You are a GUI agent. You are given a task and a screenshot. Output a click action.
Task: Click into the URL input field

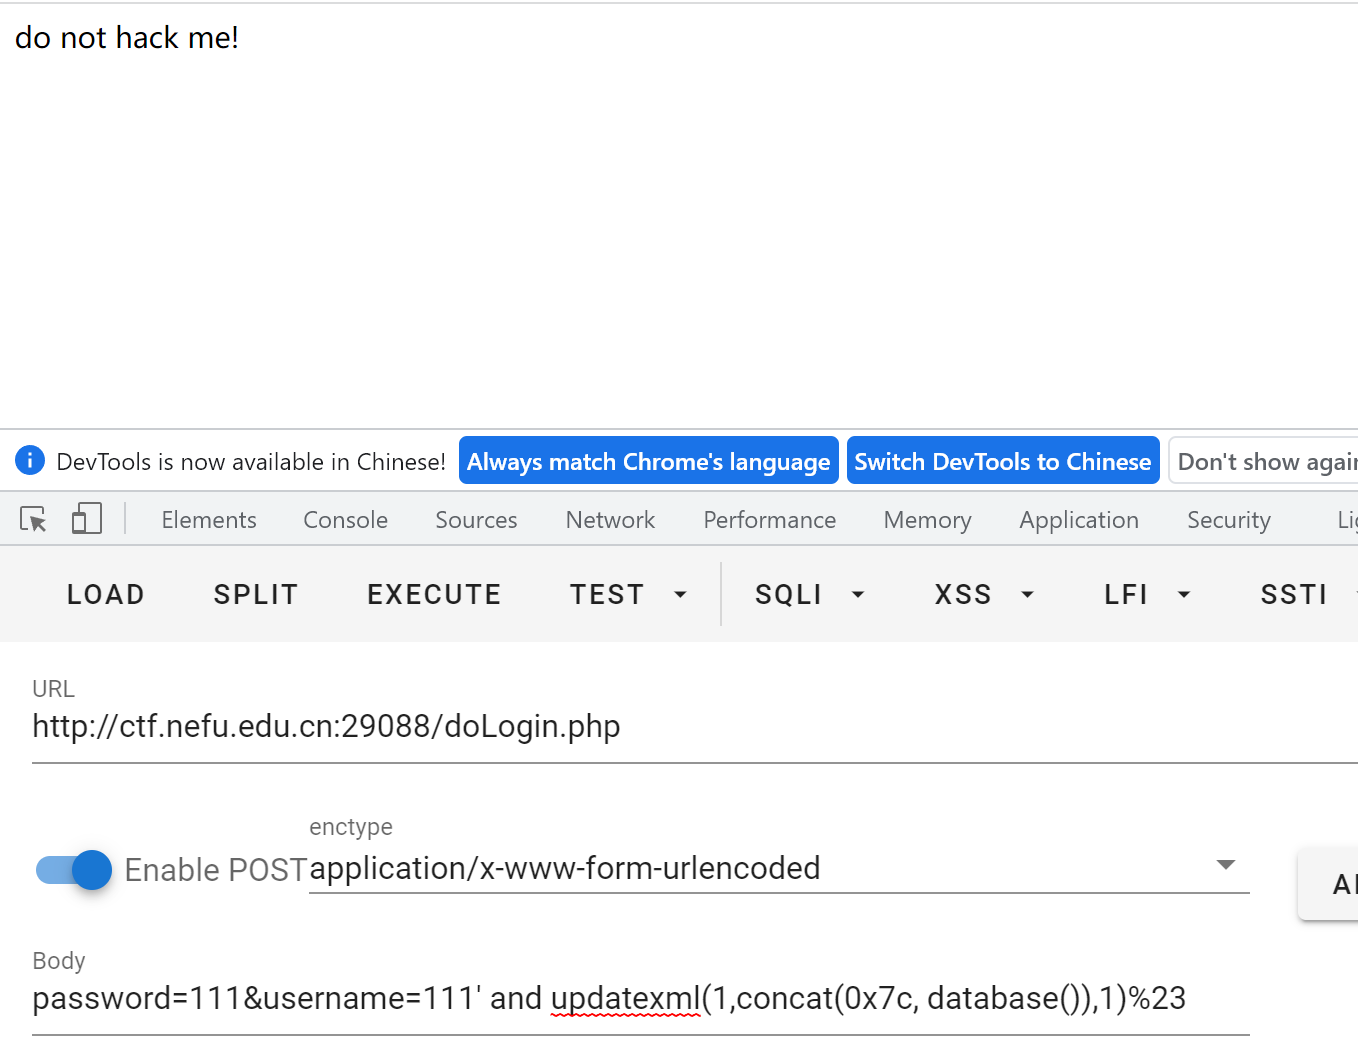coord(690,727)
